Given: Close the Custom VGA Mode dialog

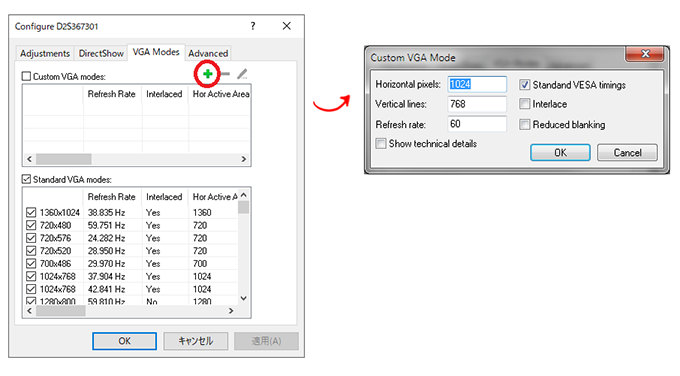Looking at the screenshot, I should pos(644,53).
